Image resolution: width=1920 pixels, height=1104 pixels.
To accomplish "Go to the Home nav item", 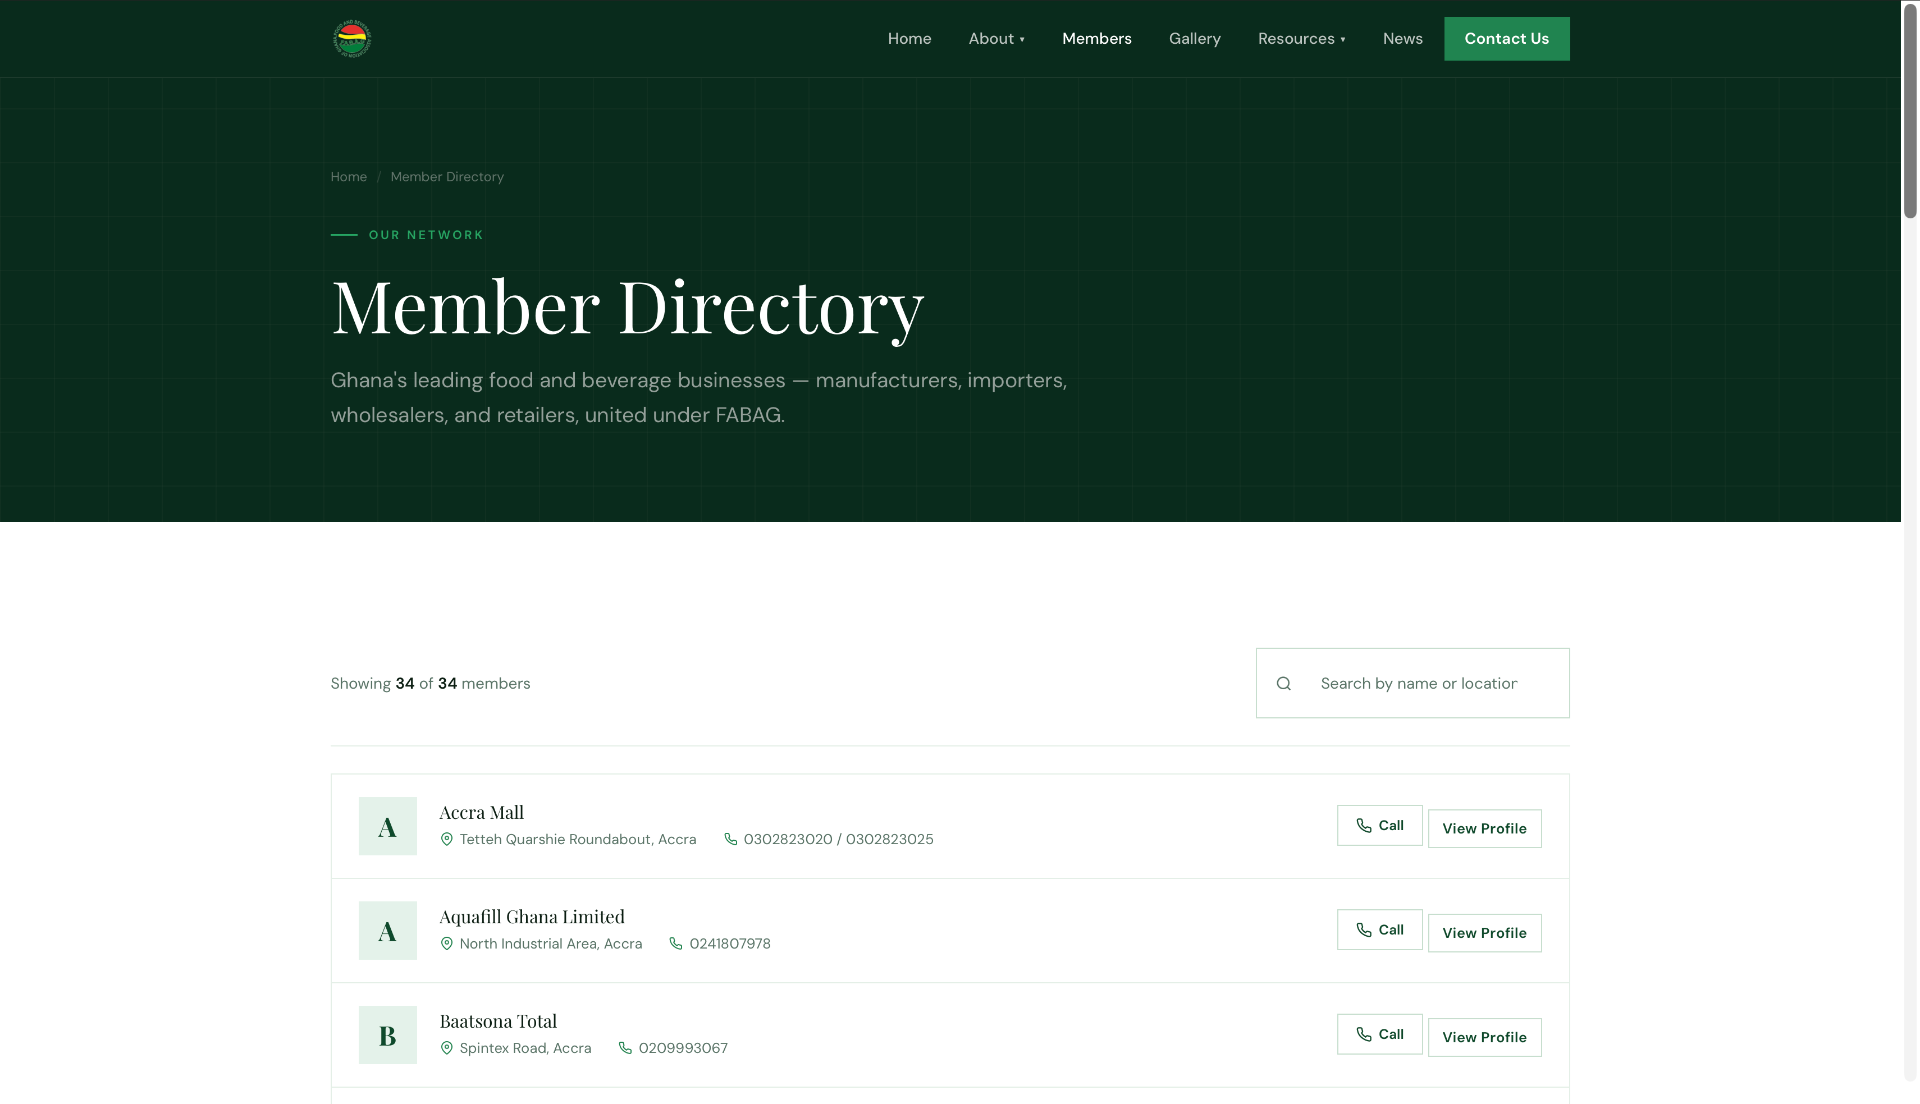I will pos(909,39).
